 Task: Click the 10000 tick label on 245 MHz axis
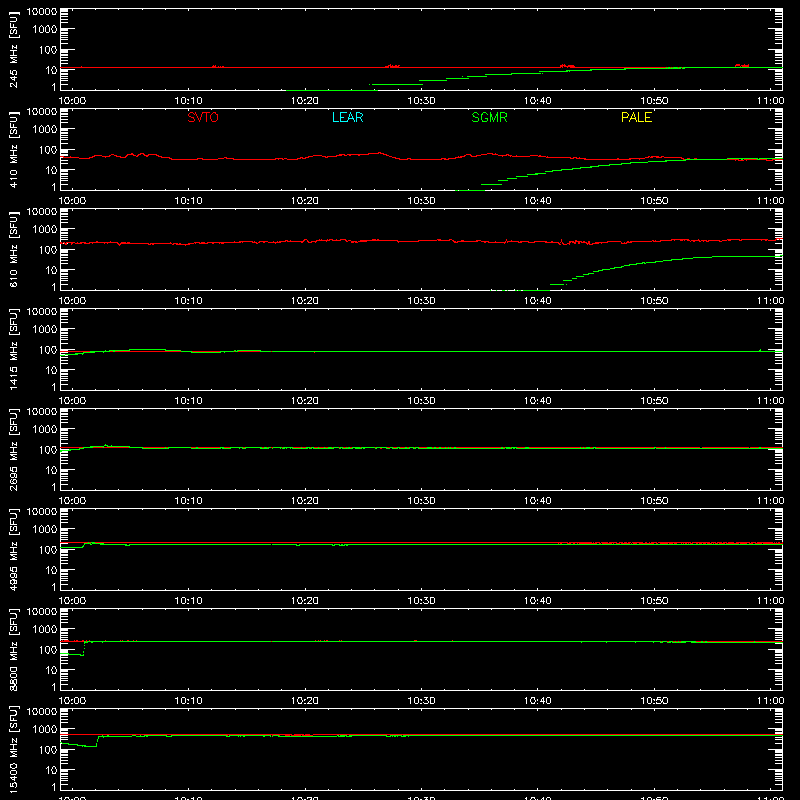42,11
